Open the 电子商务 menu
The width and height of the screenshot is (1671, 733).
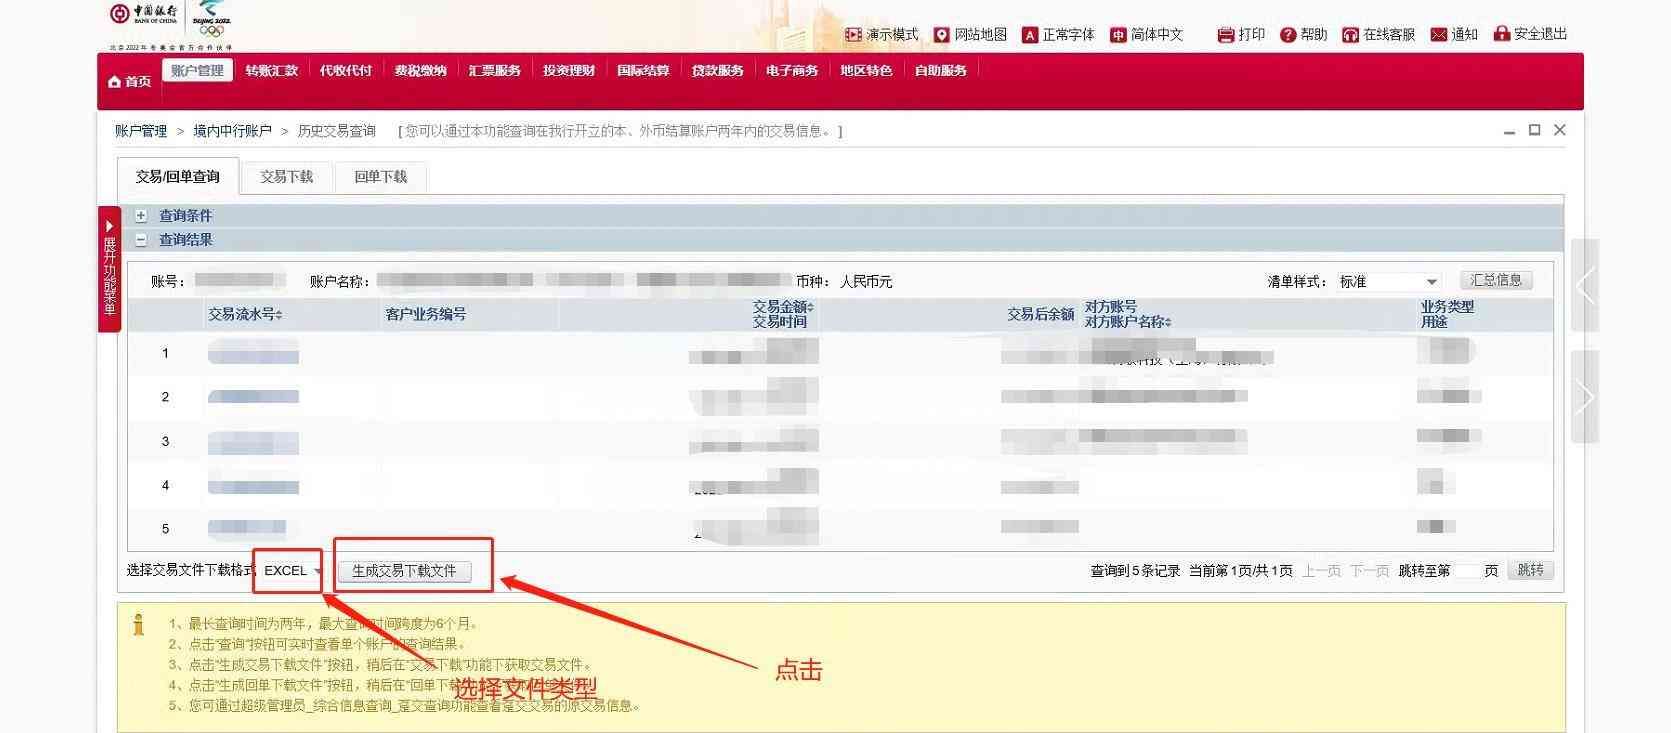[x=791, y=70]
